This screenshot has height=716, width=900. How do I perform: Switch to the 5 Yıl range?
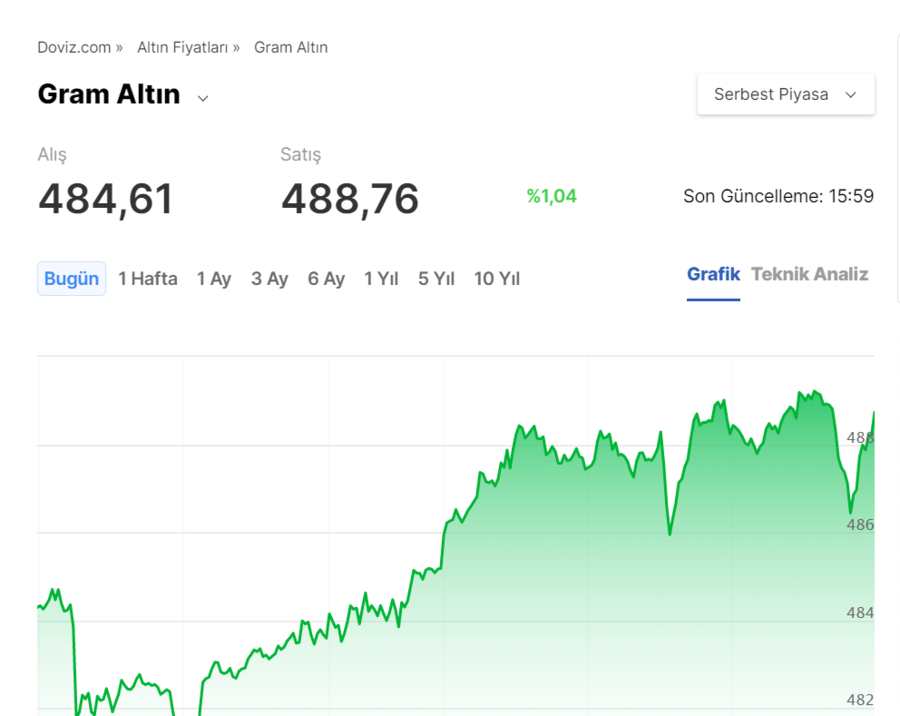coord(436,278)
